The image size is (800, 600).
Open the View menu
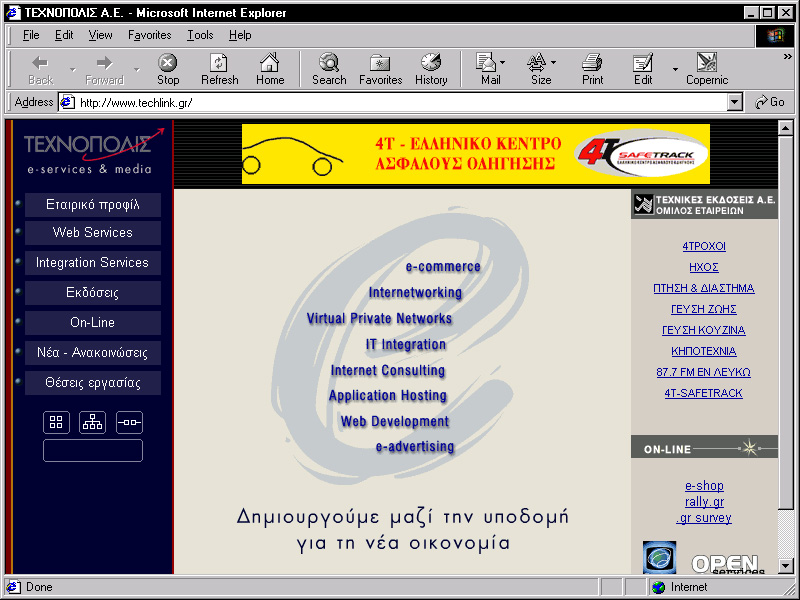[100, 35]
